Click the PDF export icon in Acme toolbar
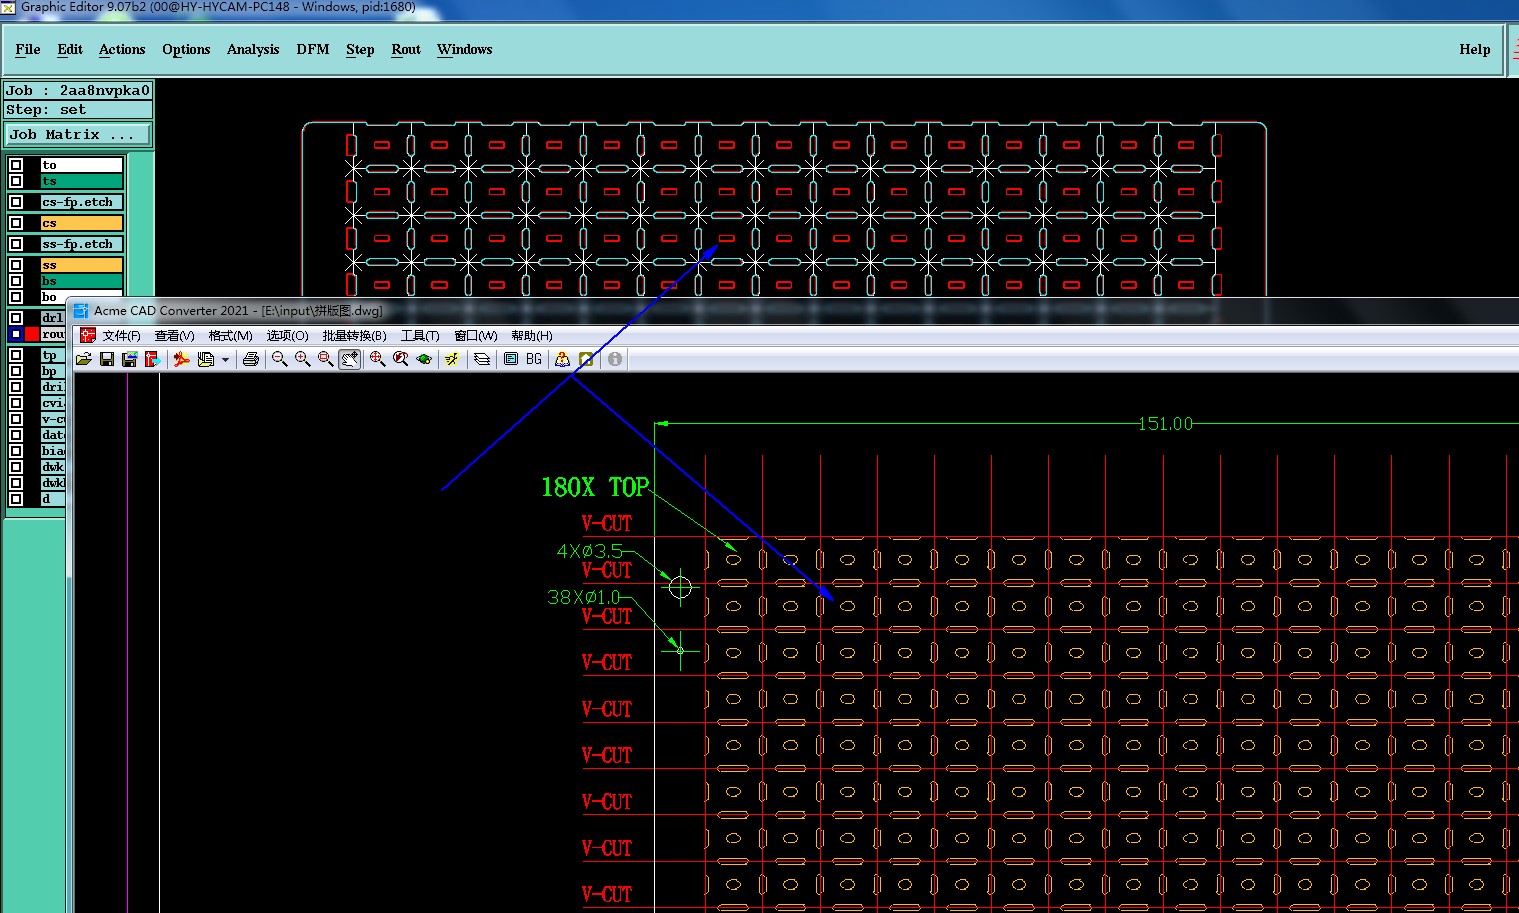The image size is (1519, 913). pyautogui.click(x=181, y=359)
